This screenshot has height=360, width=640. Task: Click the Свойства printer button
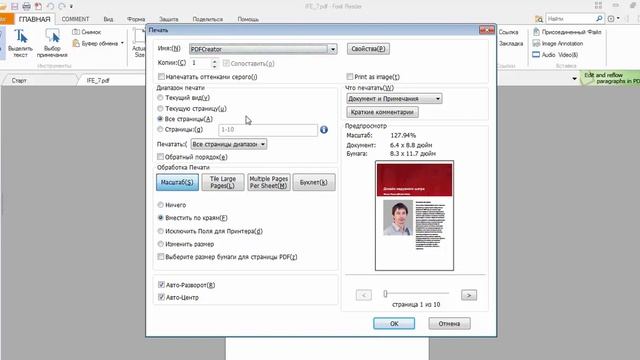(x=368, y=49)
